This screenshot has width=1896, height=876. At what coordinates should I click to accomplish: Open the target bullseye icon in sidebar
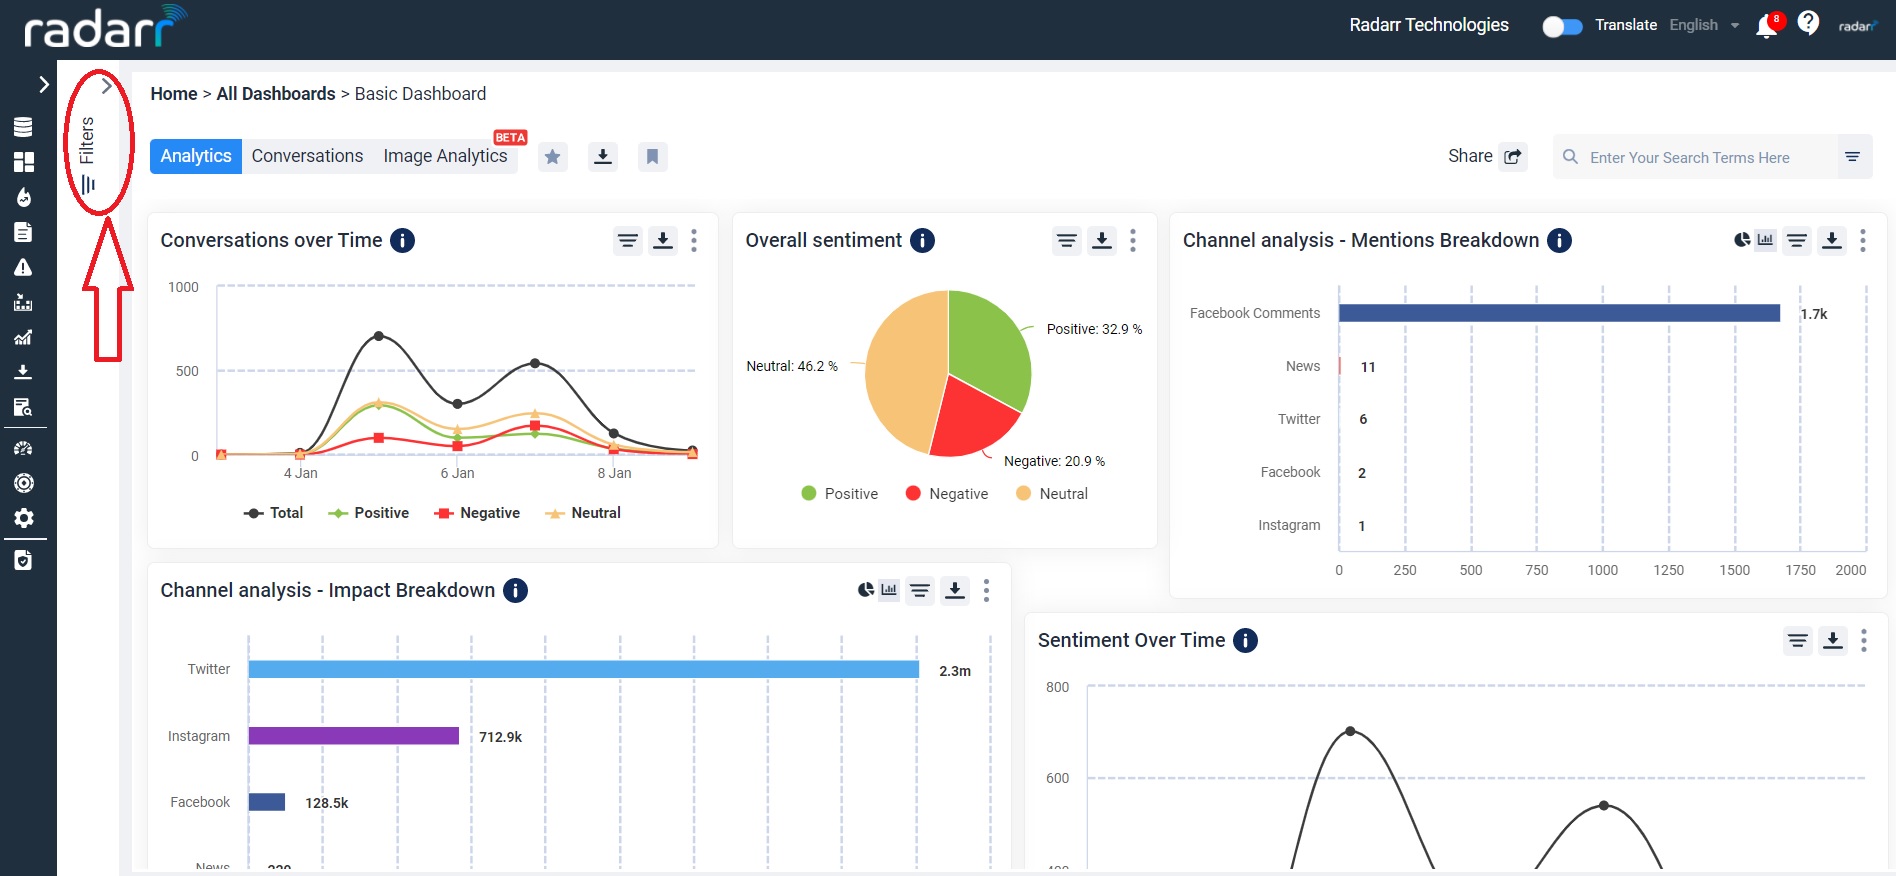pos(23,483)
